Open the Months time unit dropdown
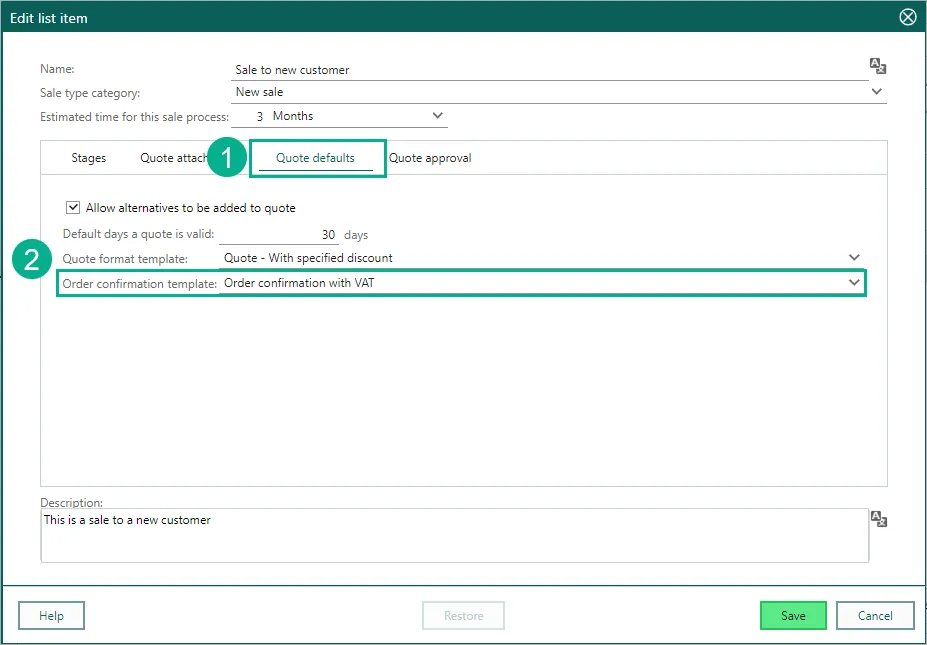 click(x=437, y=116)
